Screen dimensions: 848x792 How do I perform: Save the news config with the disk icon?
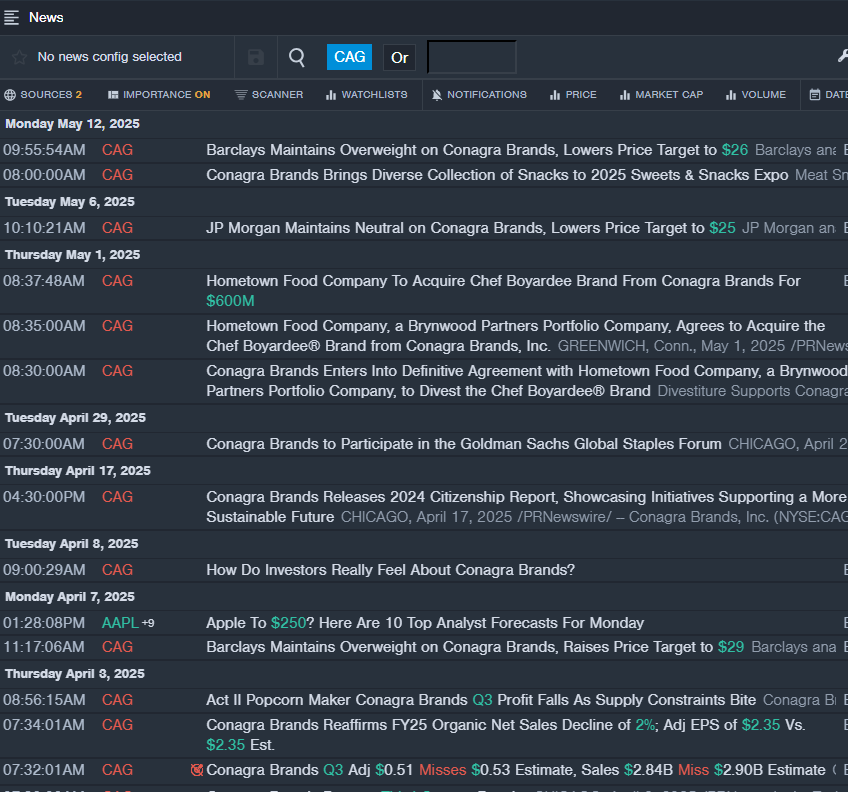click(256, 57)
